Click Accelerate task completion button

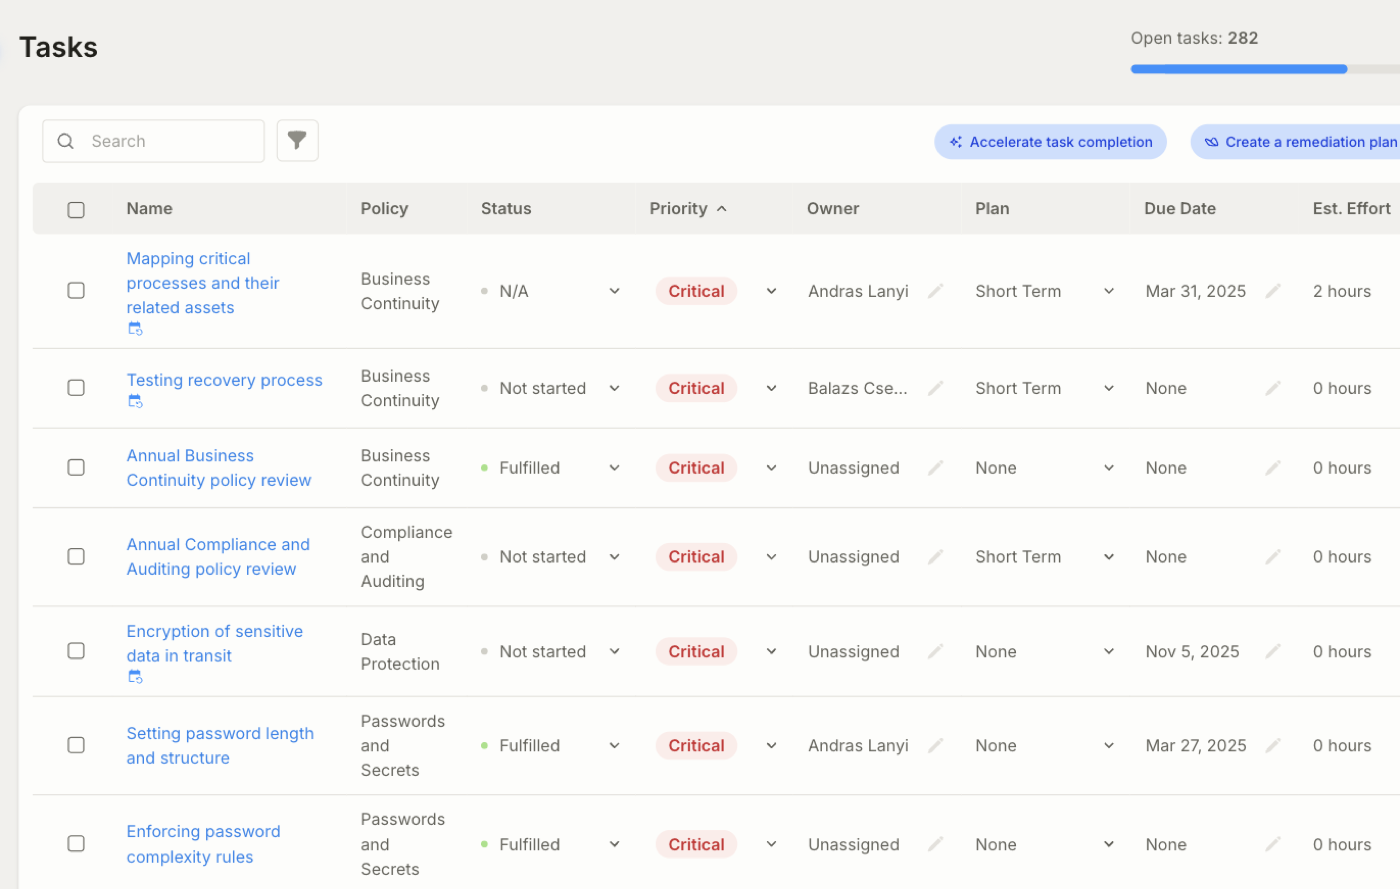(1050, 142)
